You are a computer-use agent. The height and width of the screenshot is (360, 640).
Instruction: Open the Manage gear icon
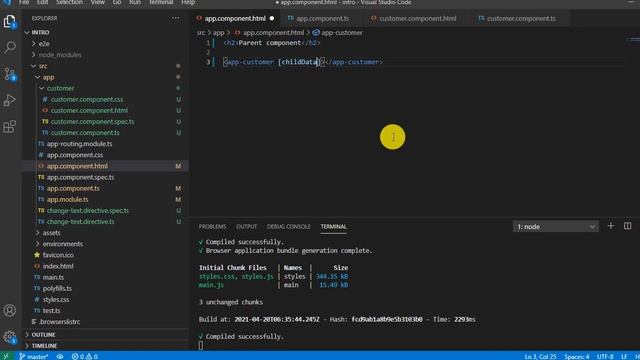tap(9, 337)
